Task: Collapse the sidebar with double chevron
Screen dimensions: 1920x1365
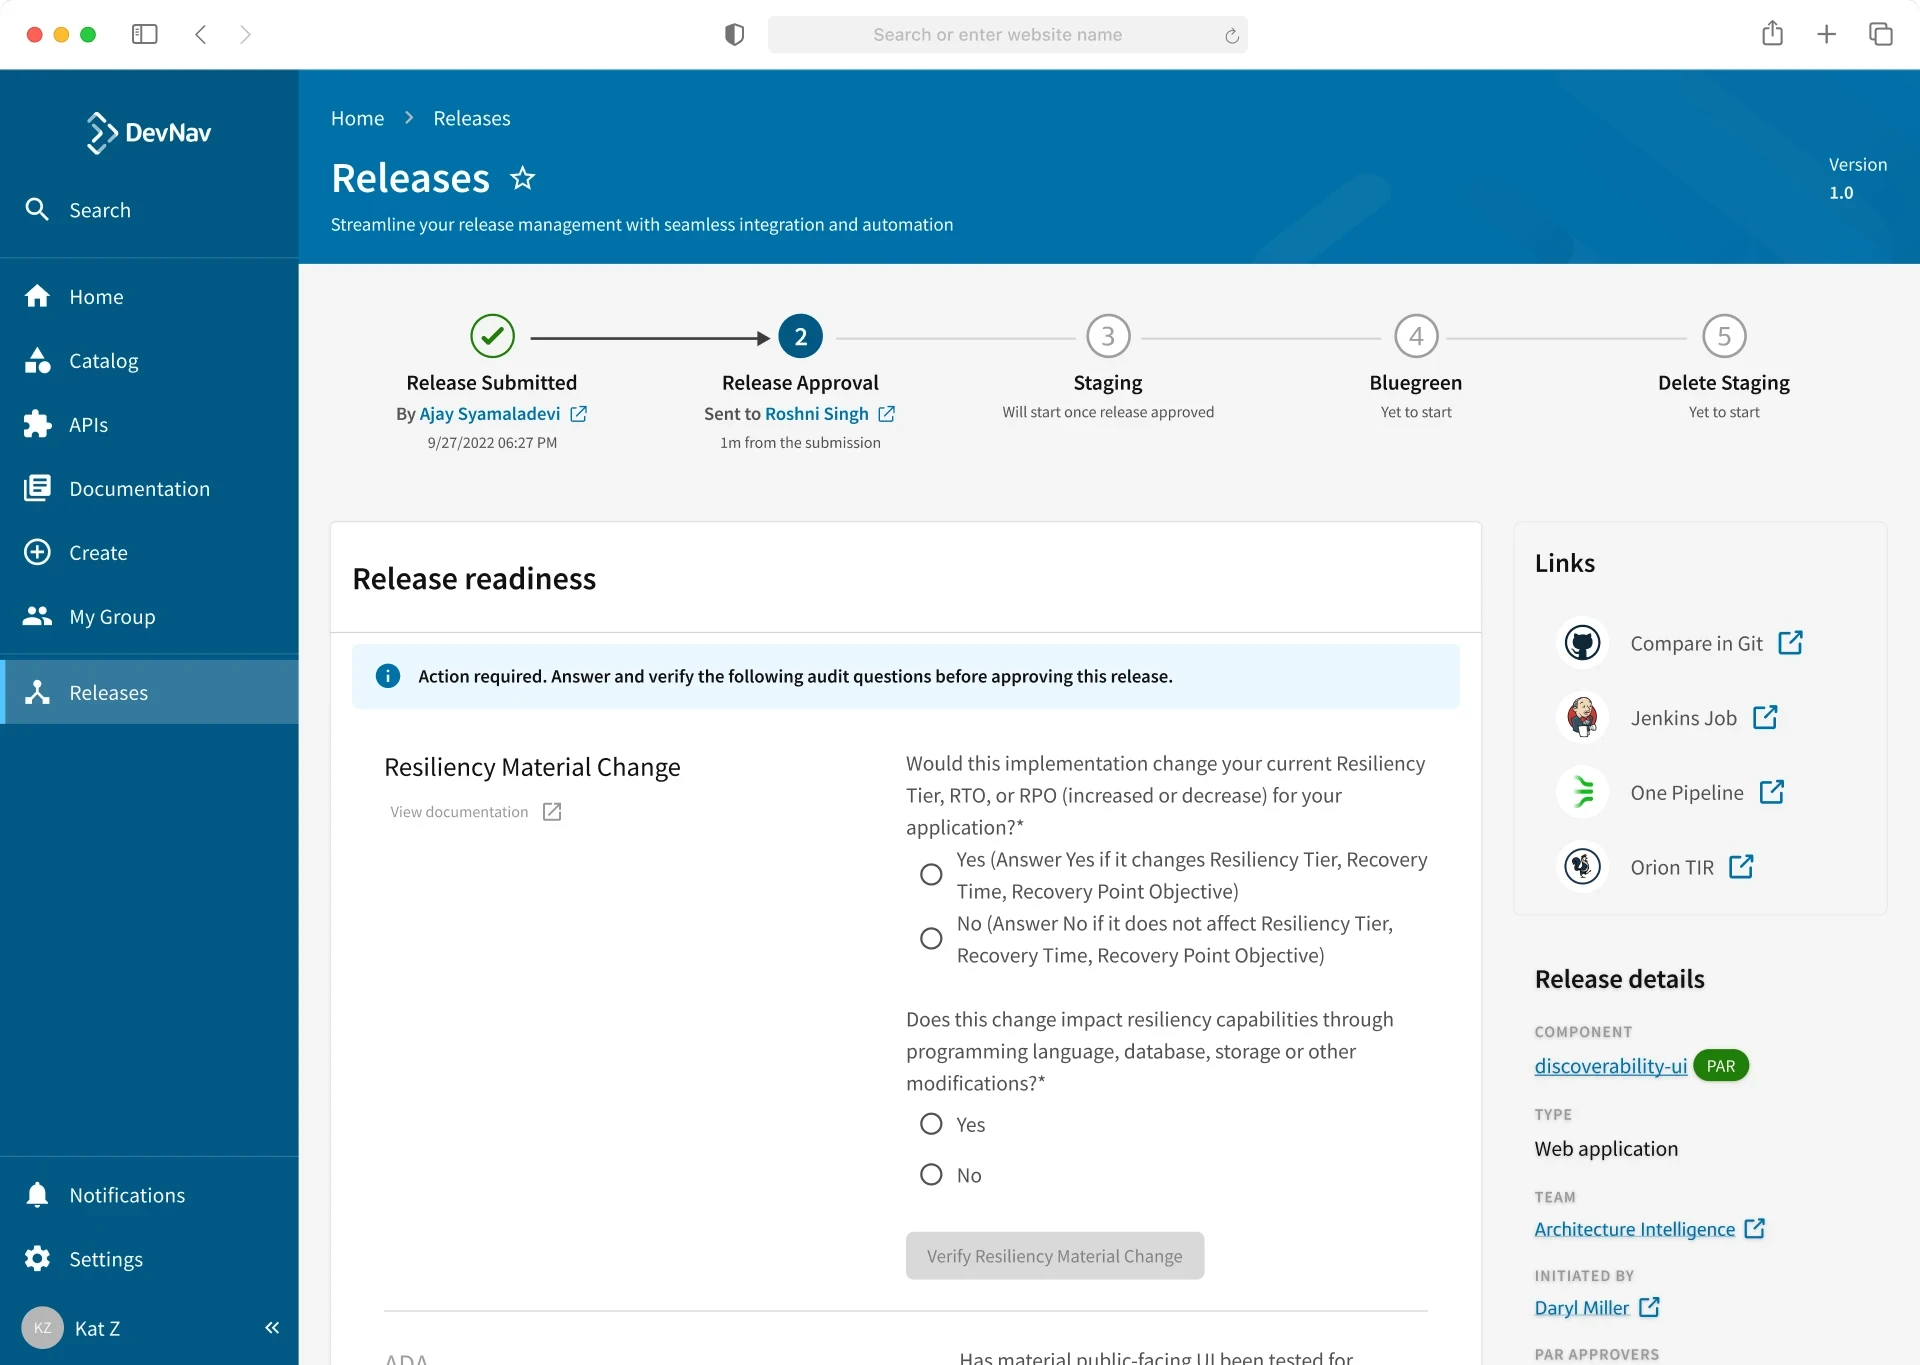Action: point(272,1328)
